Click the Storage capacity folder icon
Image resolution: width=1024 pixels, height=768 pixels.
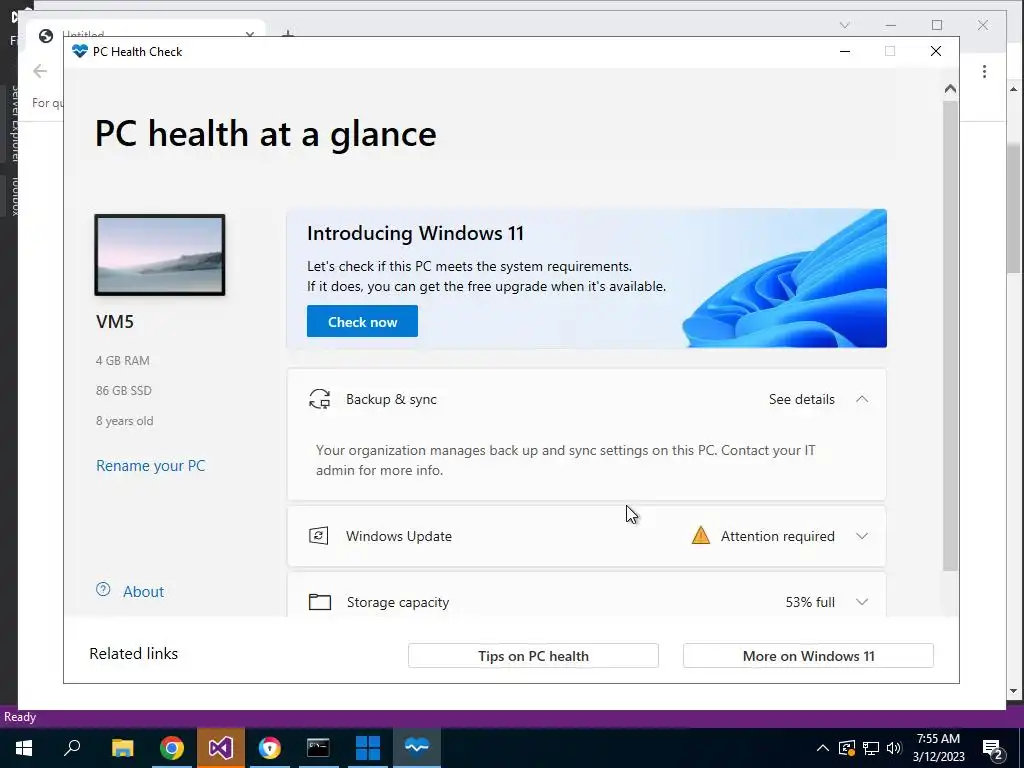[319, 601]
